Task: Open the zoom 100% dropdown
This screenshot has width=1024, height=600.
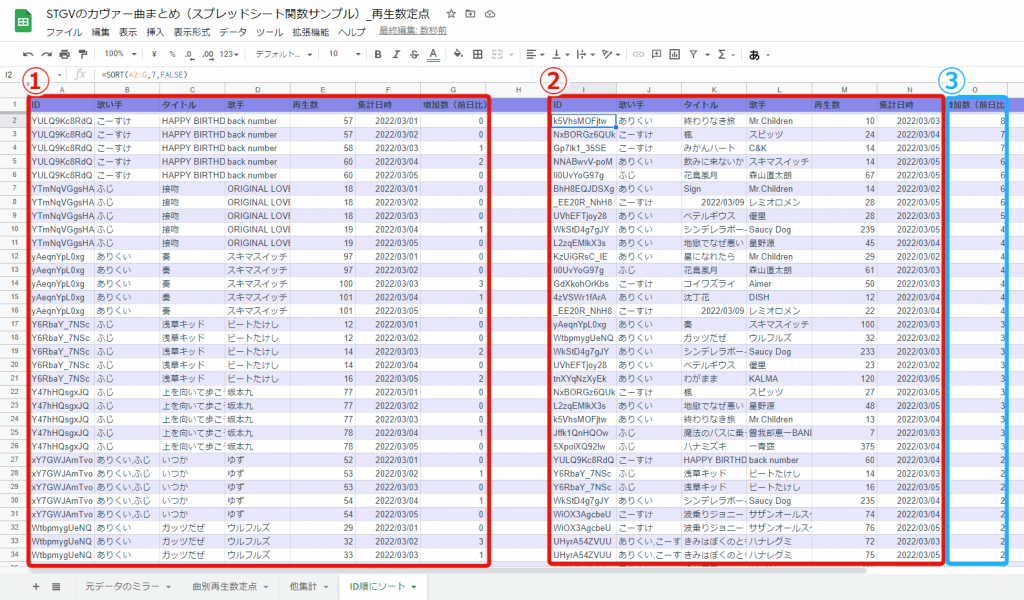Action: pyautogui.click(x=121, y=54)
